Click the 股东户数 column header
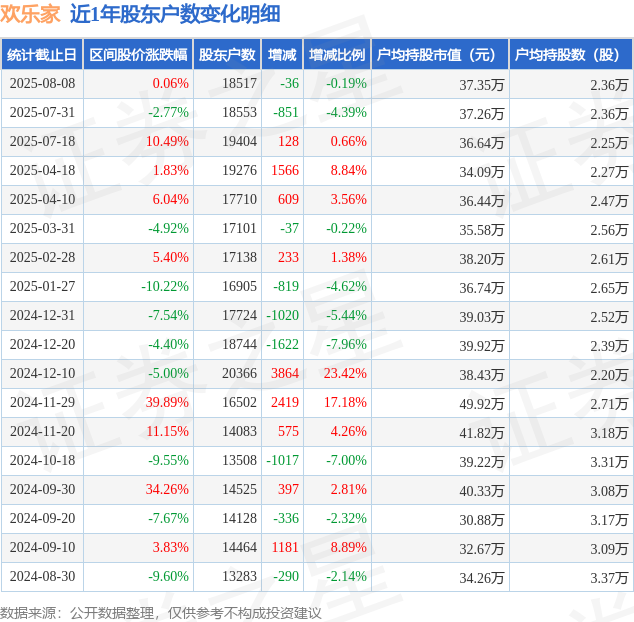This screenshot has height=622, width=634. pyautogui.click(x=227, y=55)
